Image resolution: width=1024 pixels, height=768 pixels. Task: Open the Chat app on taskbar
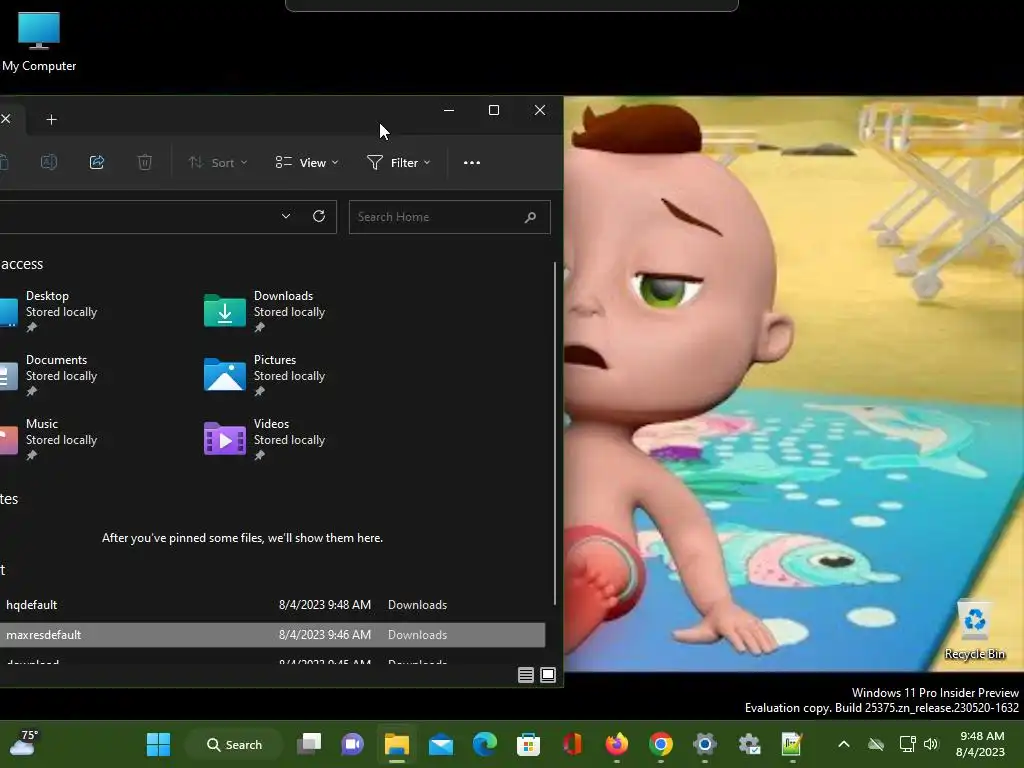353,744
